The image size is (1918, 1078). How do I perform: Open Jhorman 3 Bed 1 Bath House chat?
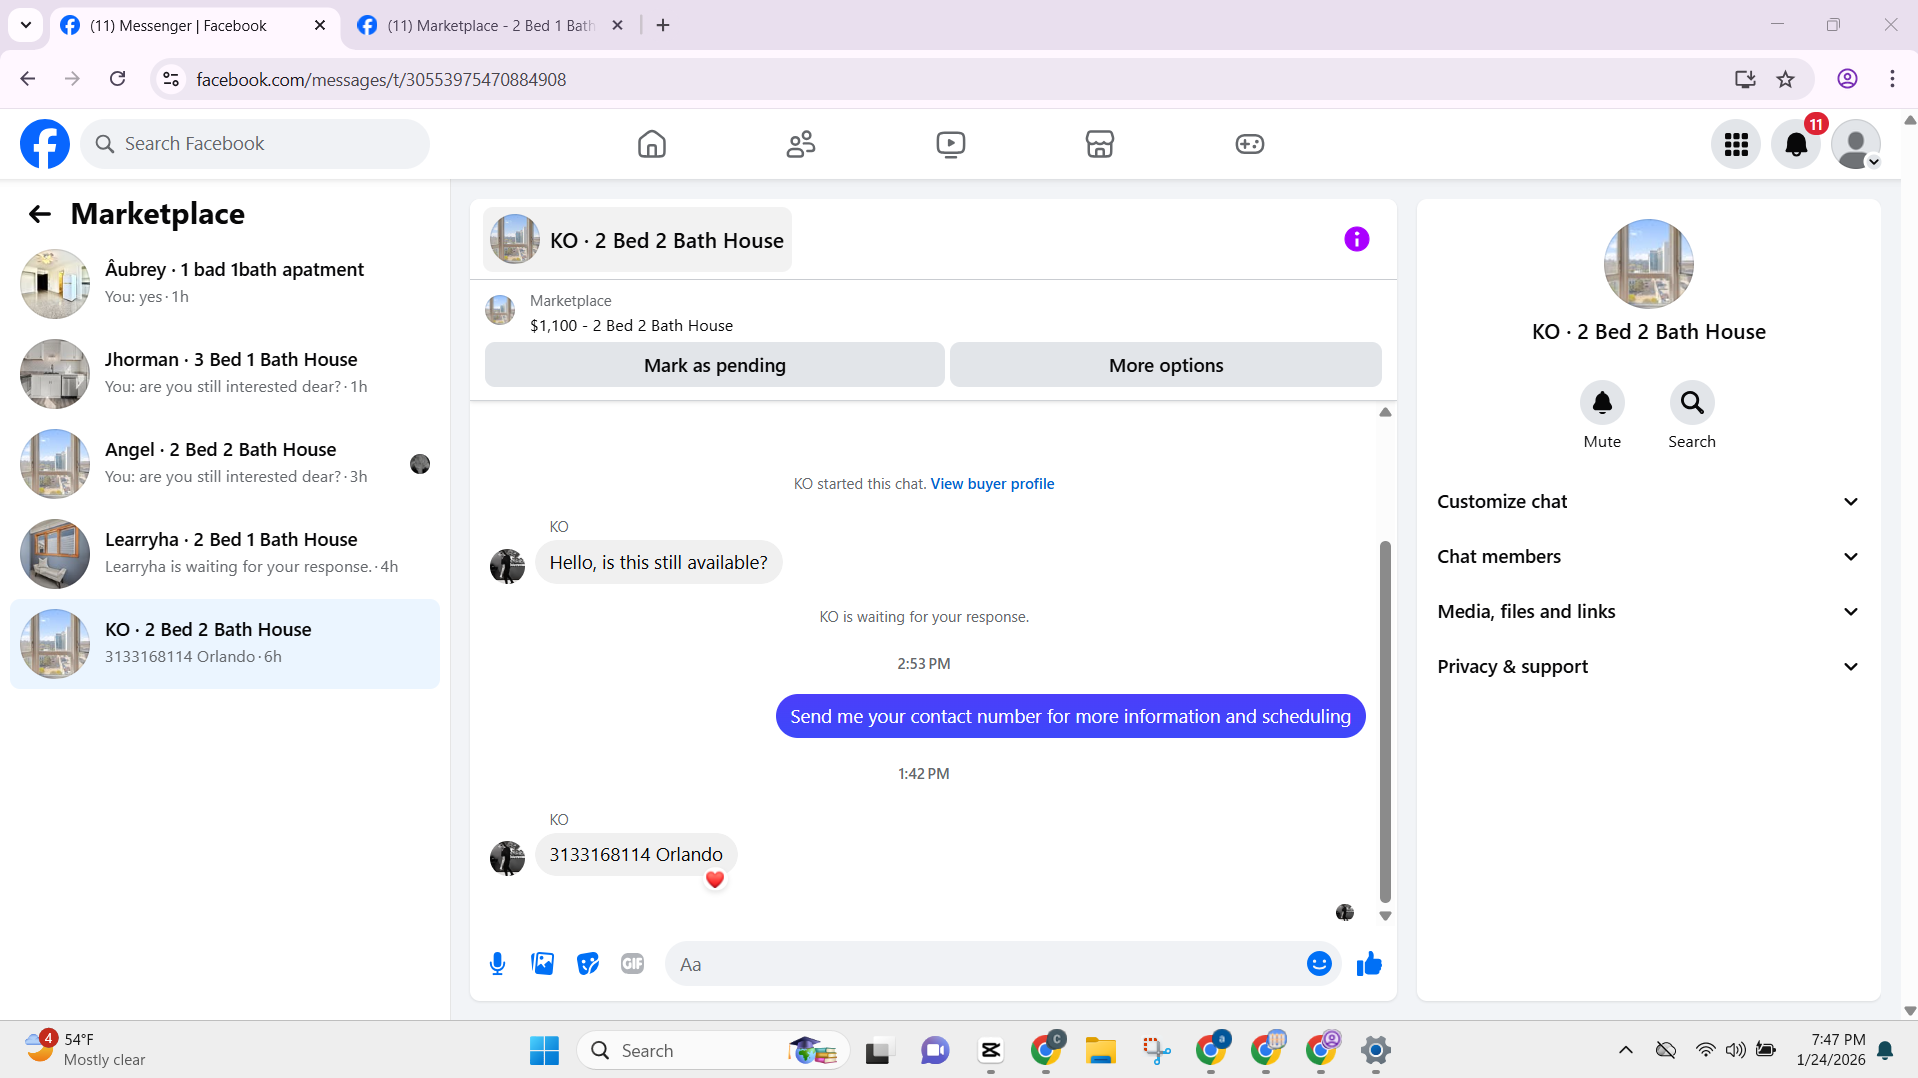[225, 374]
